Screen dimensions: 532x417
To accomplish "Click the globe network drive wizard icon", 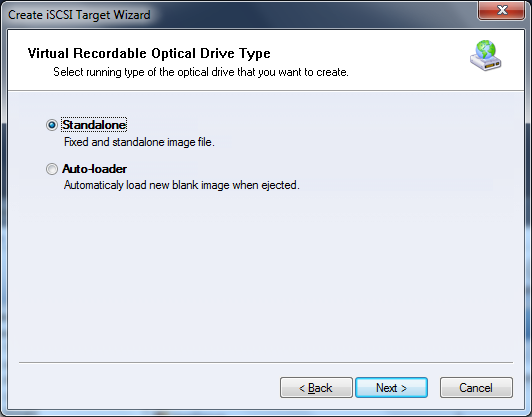I will [x=486, y=55].
